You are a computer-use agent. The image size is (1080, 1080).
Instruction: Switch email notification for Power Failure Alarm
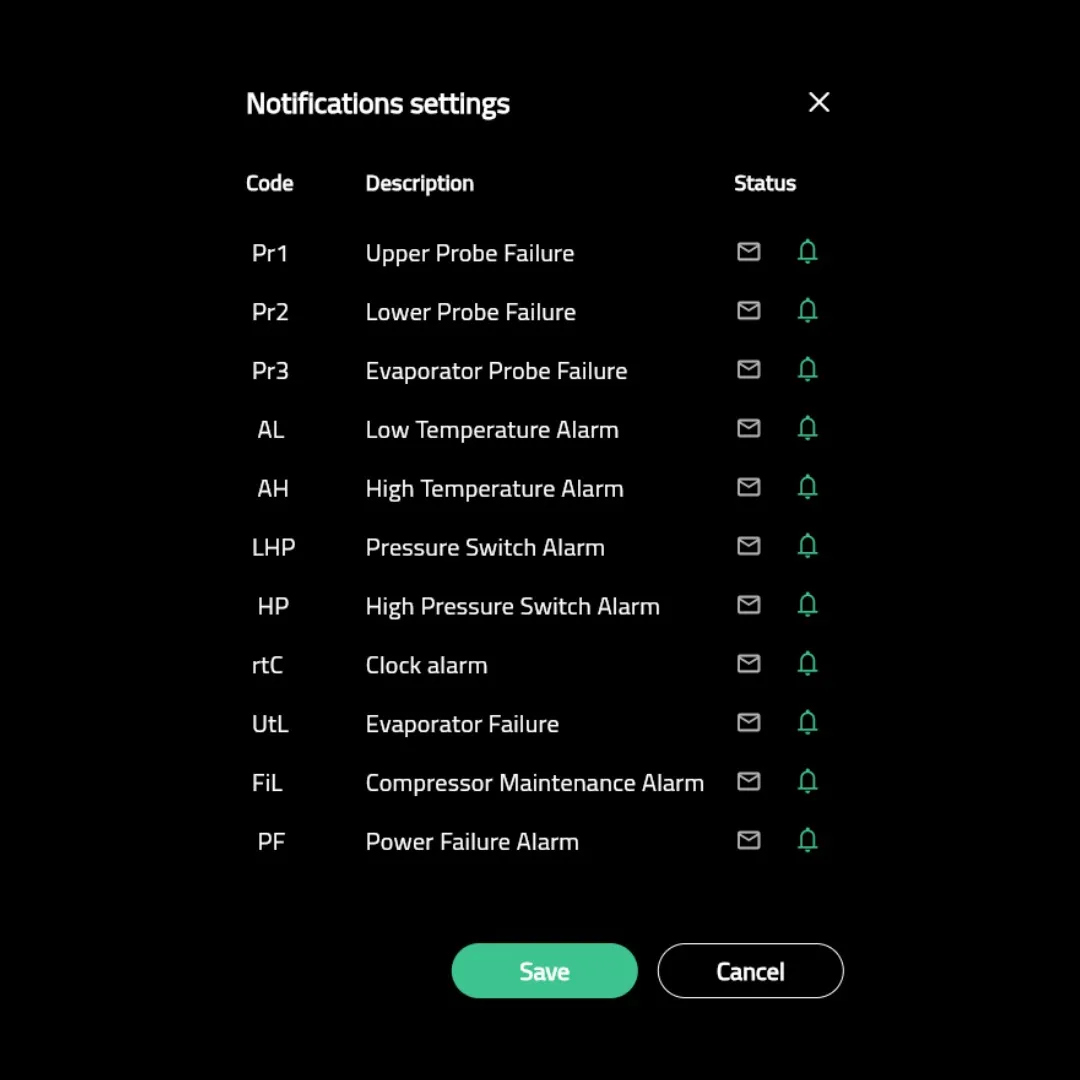point(748,841)
